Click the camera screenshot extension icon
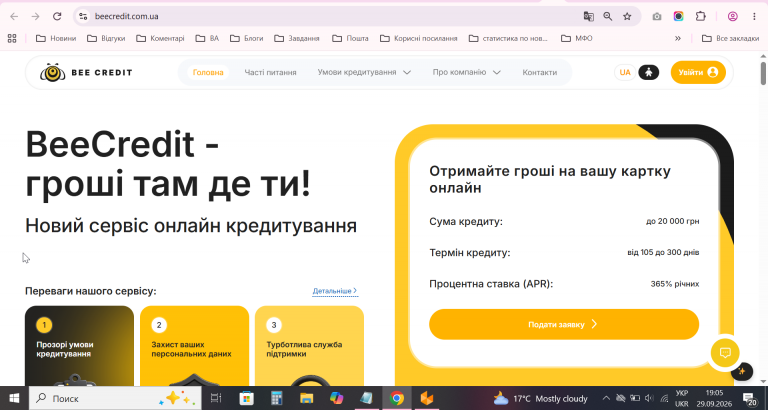The height and width of the screenshot is (410, 768). tap(657, 16)
